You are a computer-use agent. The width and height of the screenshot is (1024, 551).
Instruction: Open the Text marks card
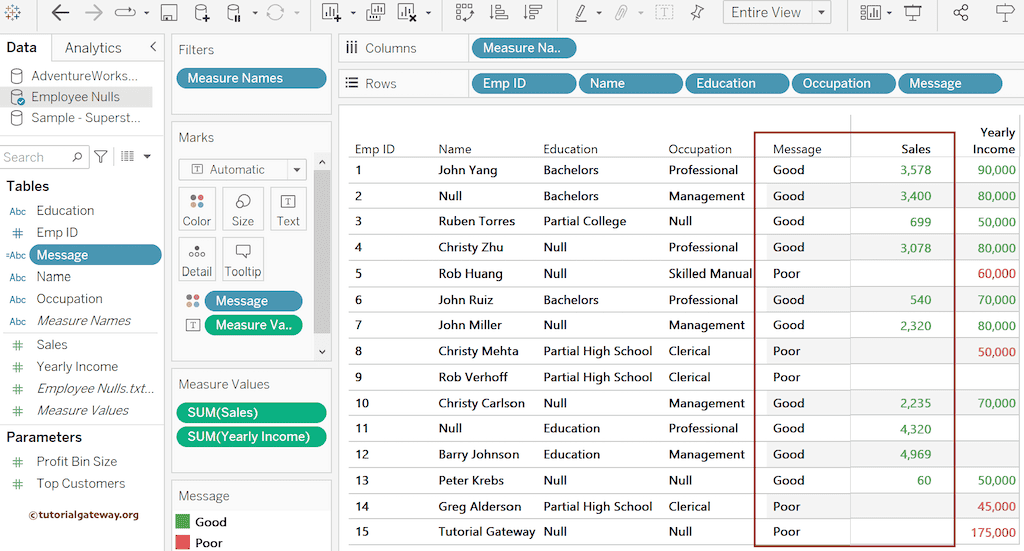pos(288,209)
